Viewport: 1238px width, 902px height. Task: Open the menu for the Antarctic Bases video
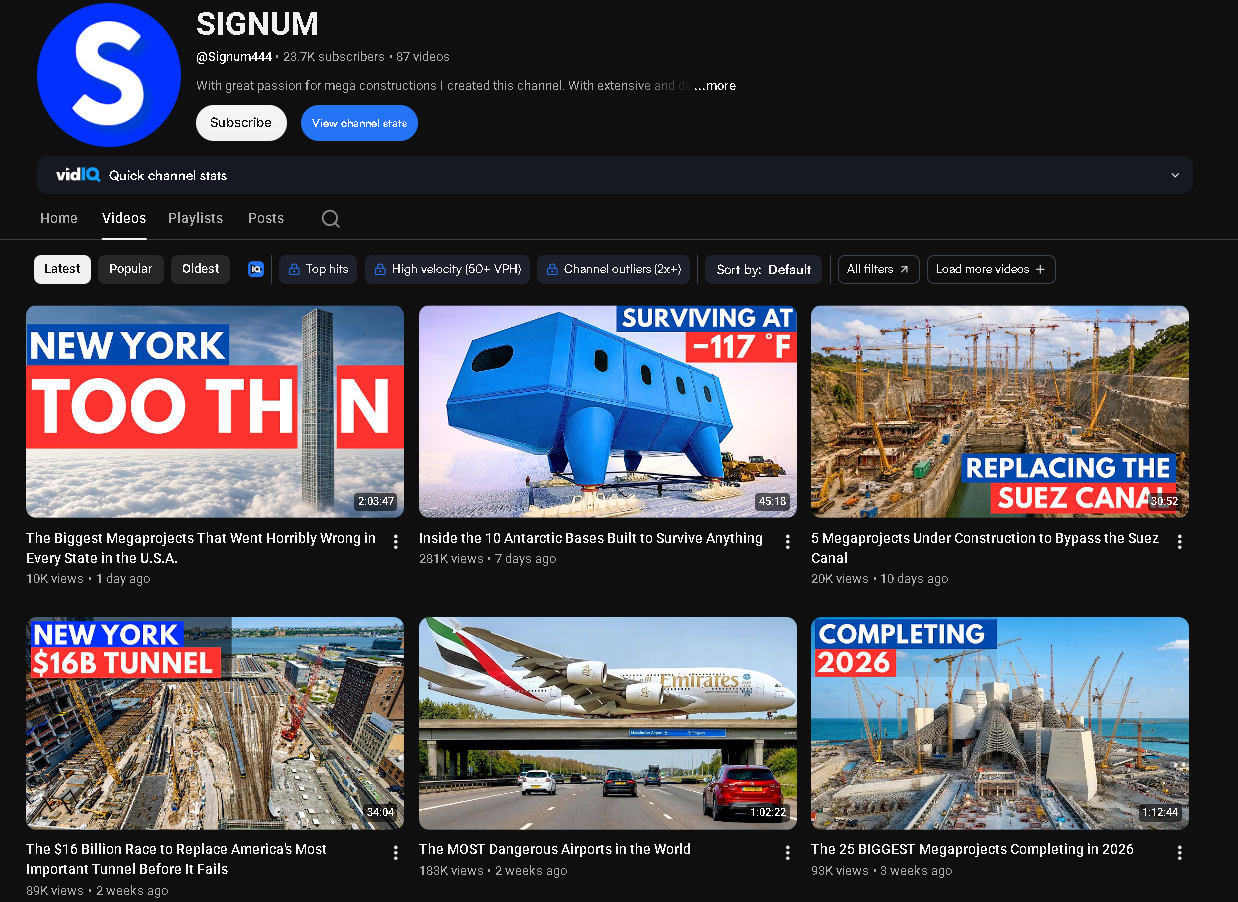[788, 542]
